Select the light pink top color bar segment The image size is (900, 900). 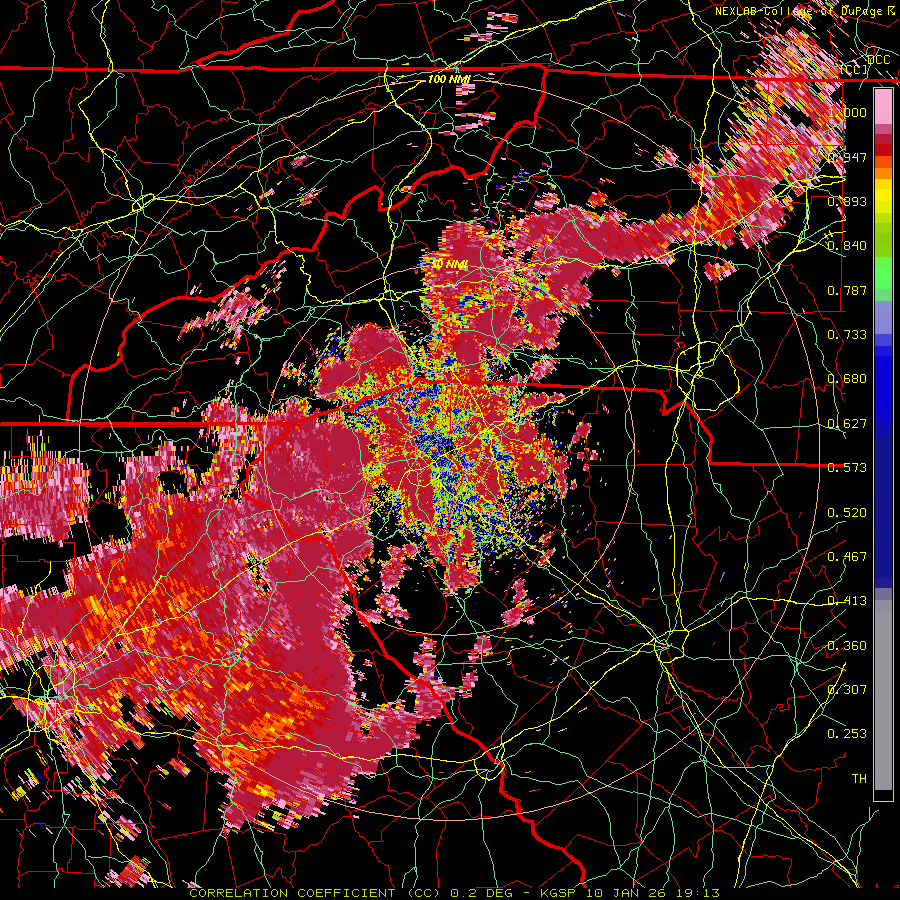[x=883, y=107]
